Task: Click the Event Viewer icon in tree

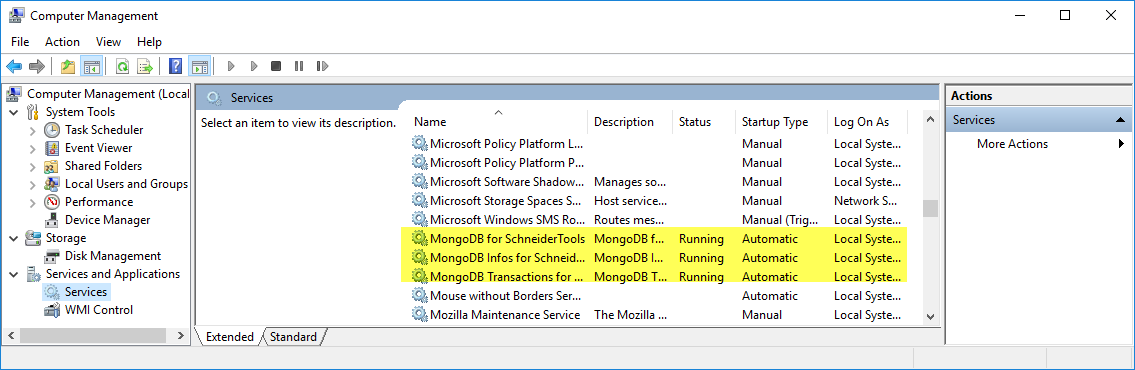Action: click(52, 148)
